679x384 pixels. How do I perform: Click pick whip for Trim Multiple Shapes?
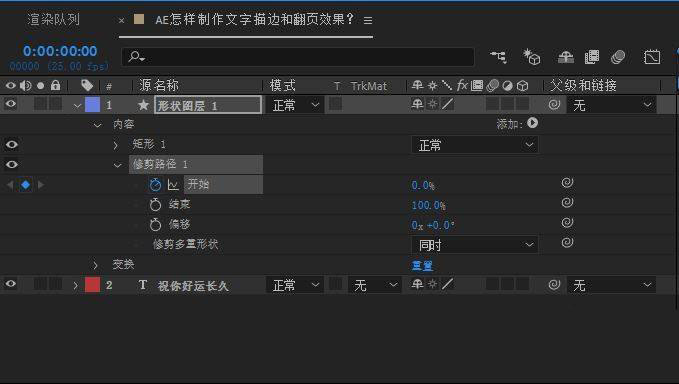point(567,242)
